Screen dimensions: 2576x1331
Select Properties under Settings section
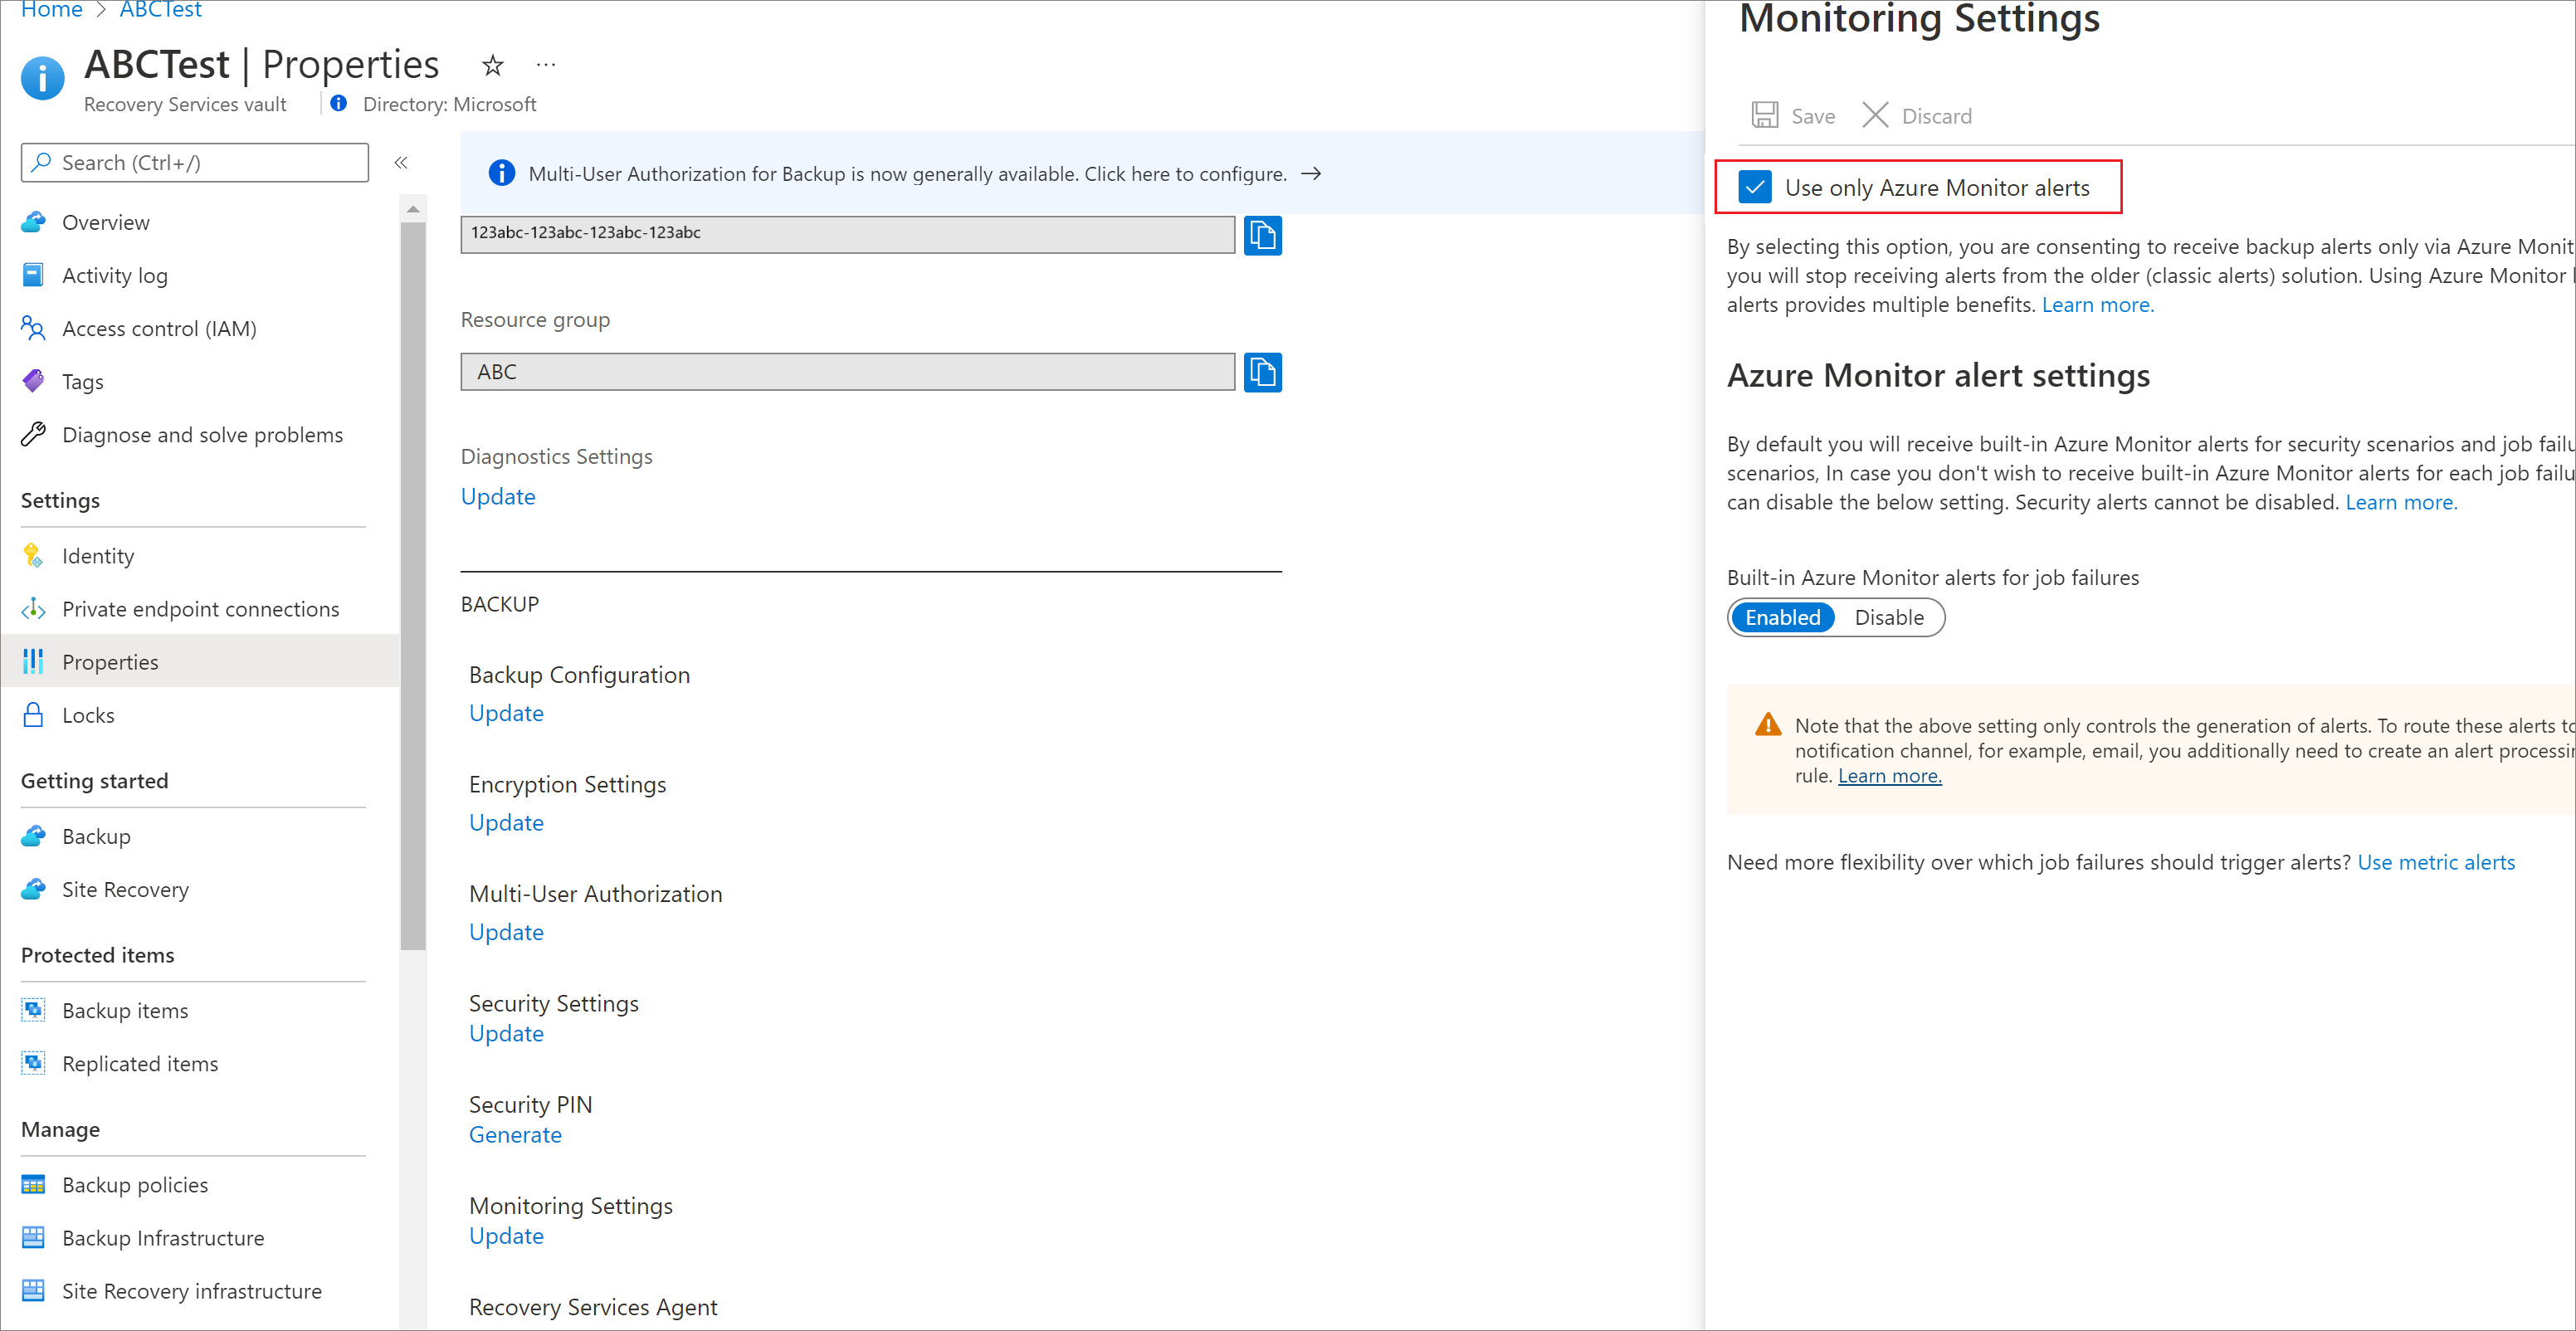pos(112,661)
